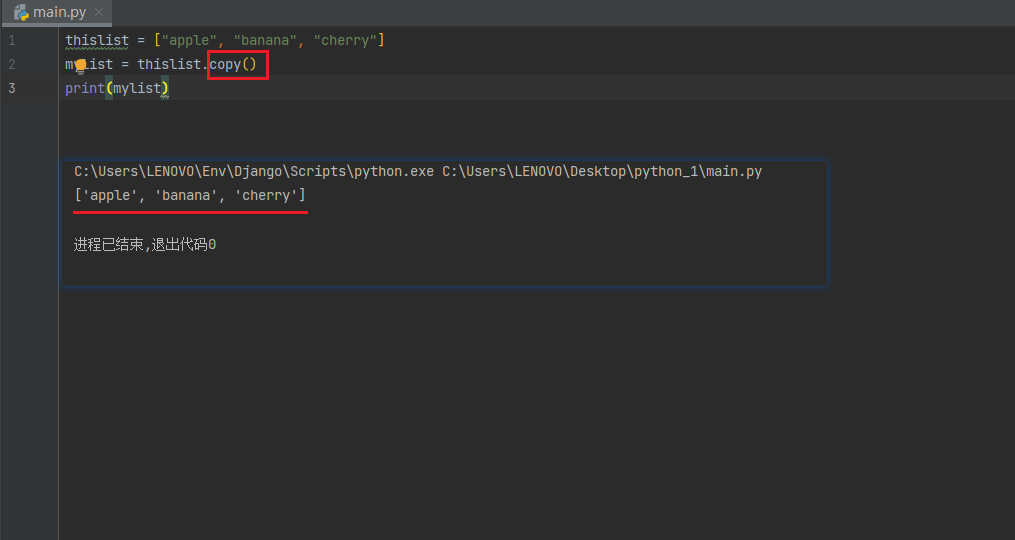Click the print function in line 3

[x=85, y=88]
